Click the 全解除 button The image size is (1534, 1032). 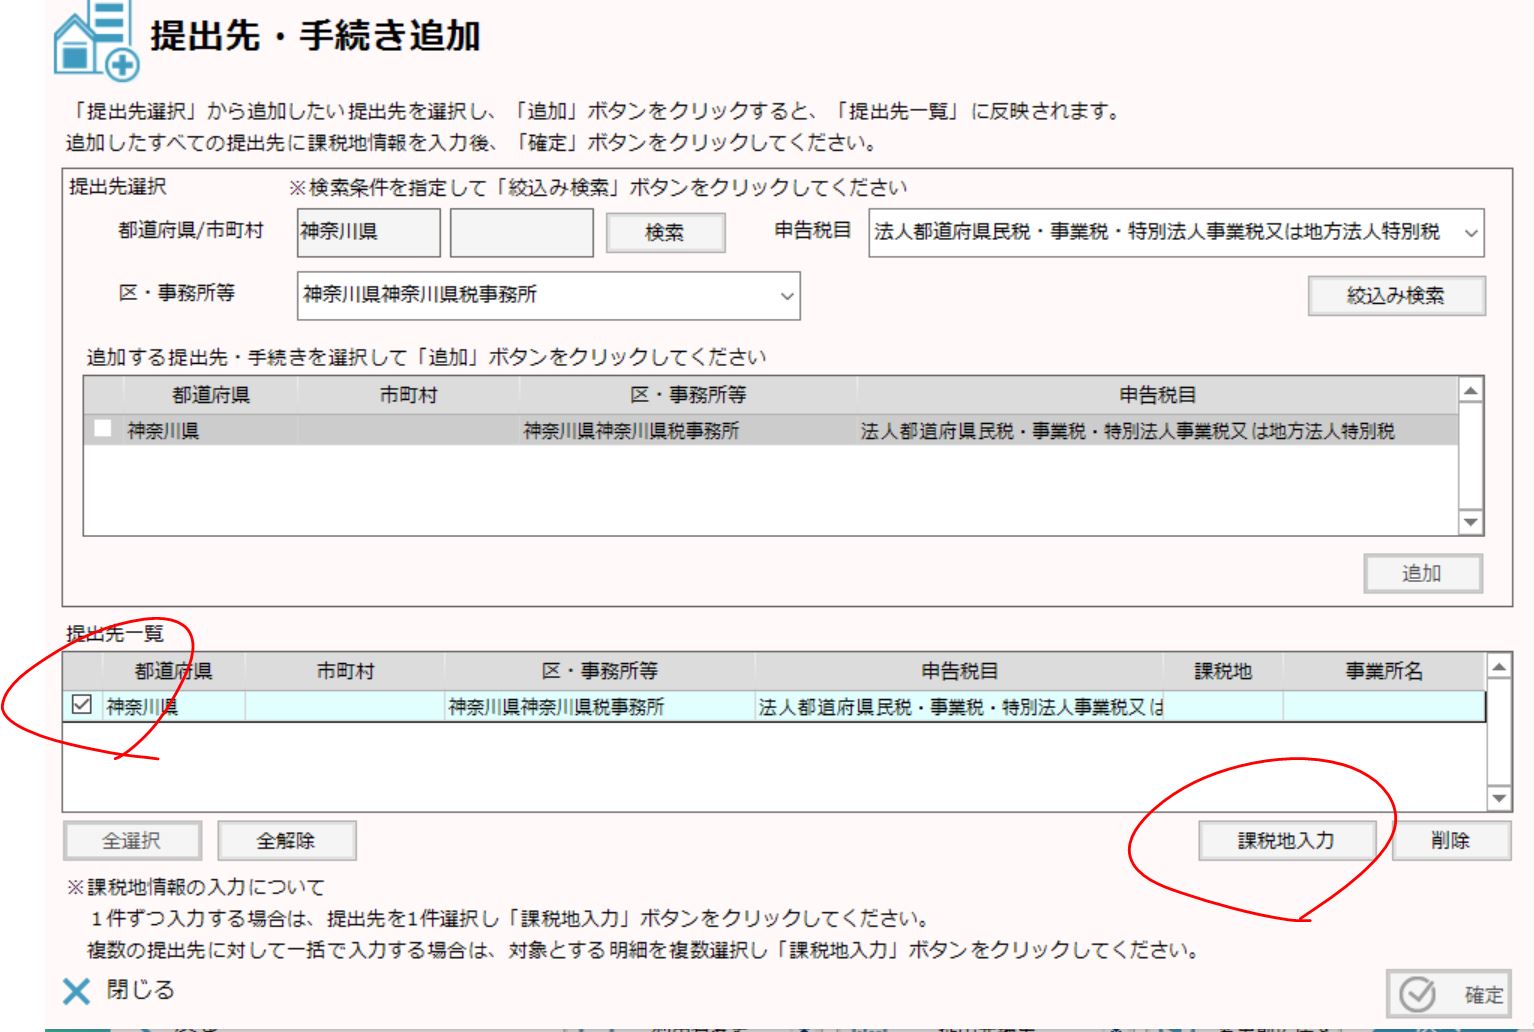(286, 841)
